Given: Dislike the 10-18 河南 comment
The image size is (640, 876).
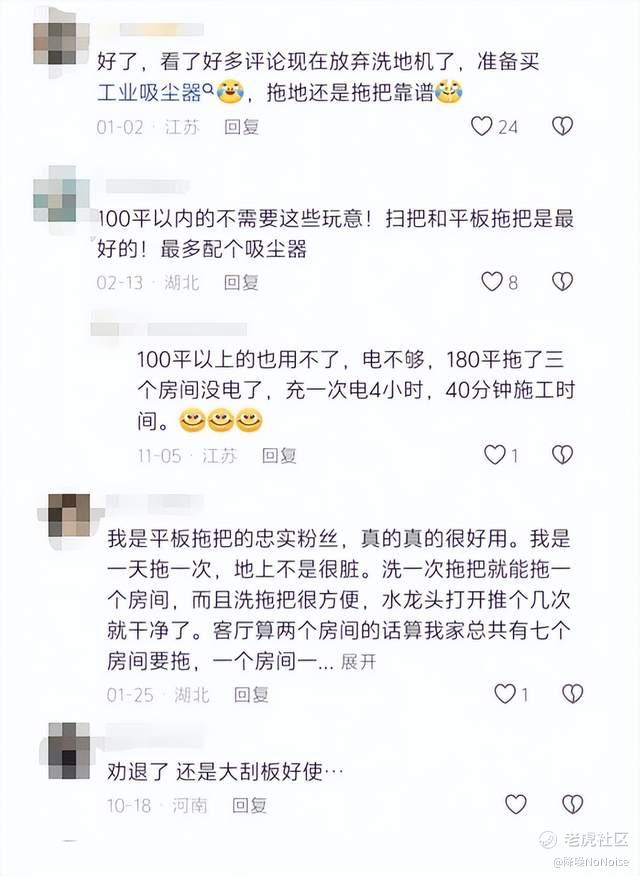Looking at the screenshot, I should [x=572, y=804].
